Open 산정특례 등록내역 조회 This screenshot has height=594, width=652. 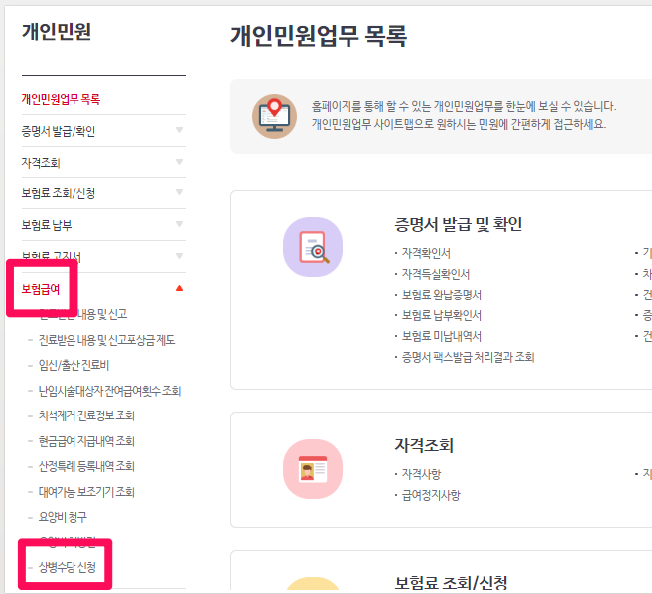tap(86, 466)
